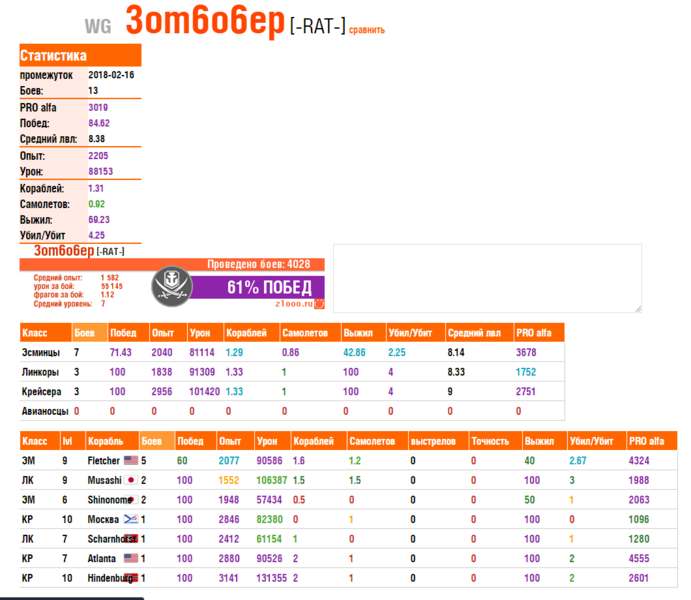691x600 pixels.
Task: Click the USA flag next to Atlanta
Action: (131, 558)
